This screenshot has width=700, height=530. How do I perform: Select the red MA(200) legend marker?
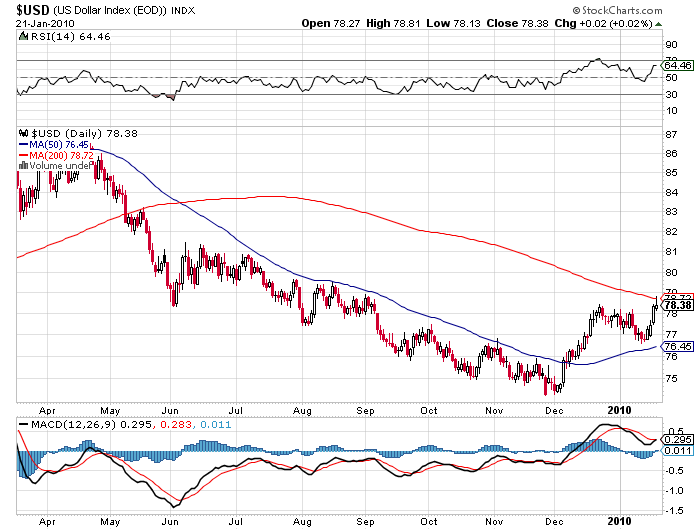(24, 155)
